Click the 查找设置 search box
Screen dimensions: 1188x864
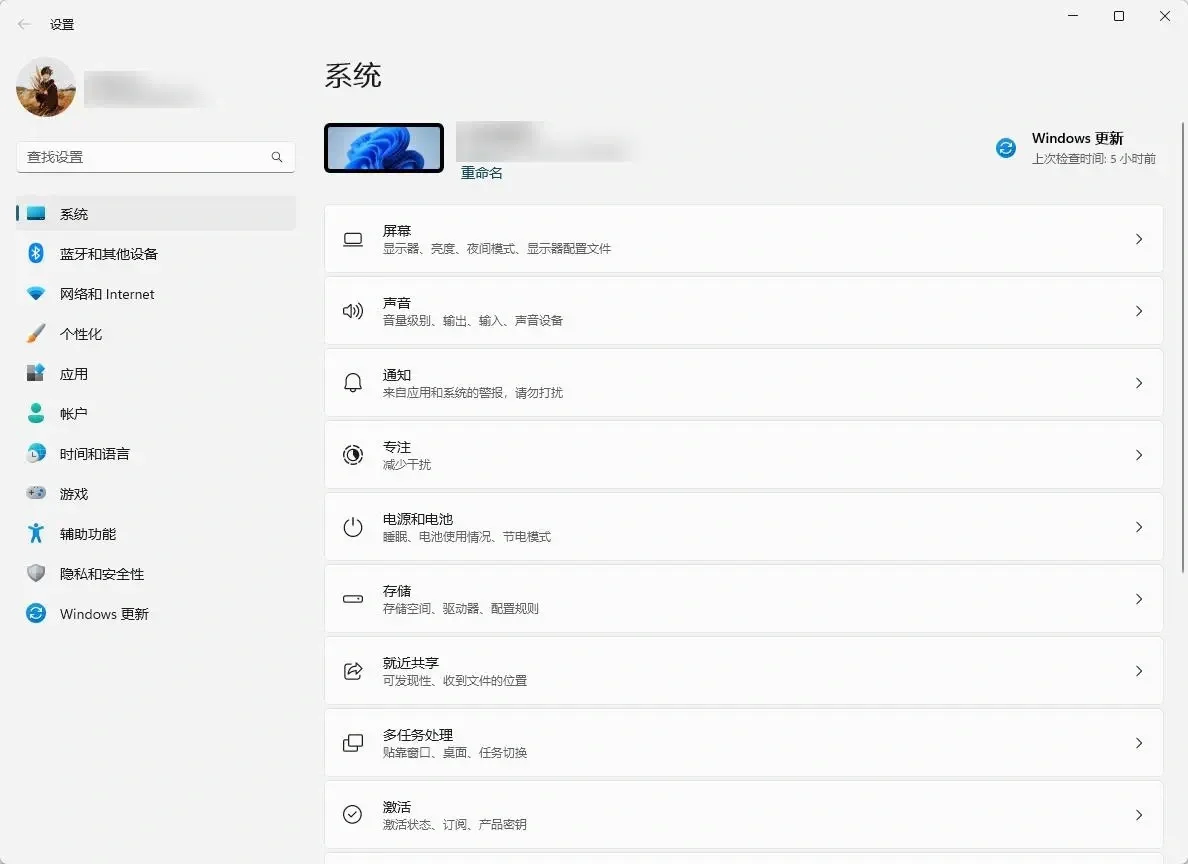(x=155, y=157)
